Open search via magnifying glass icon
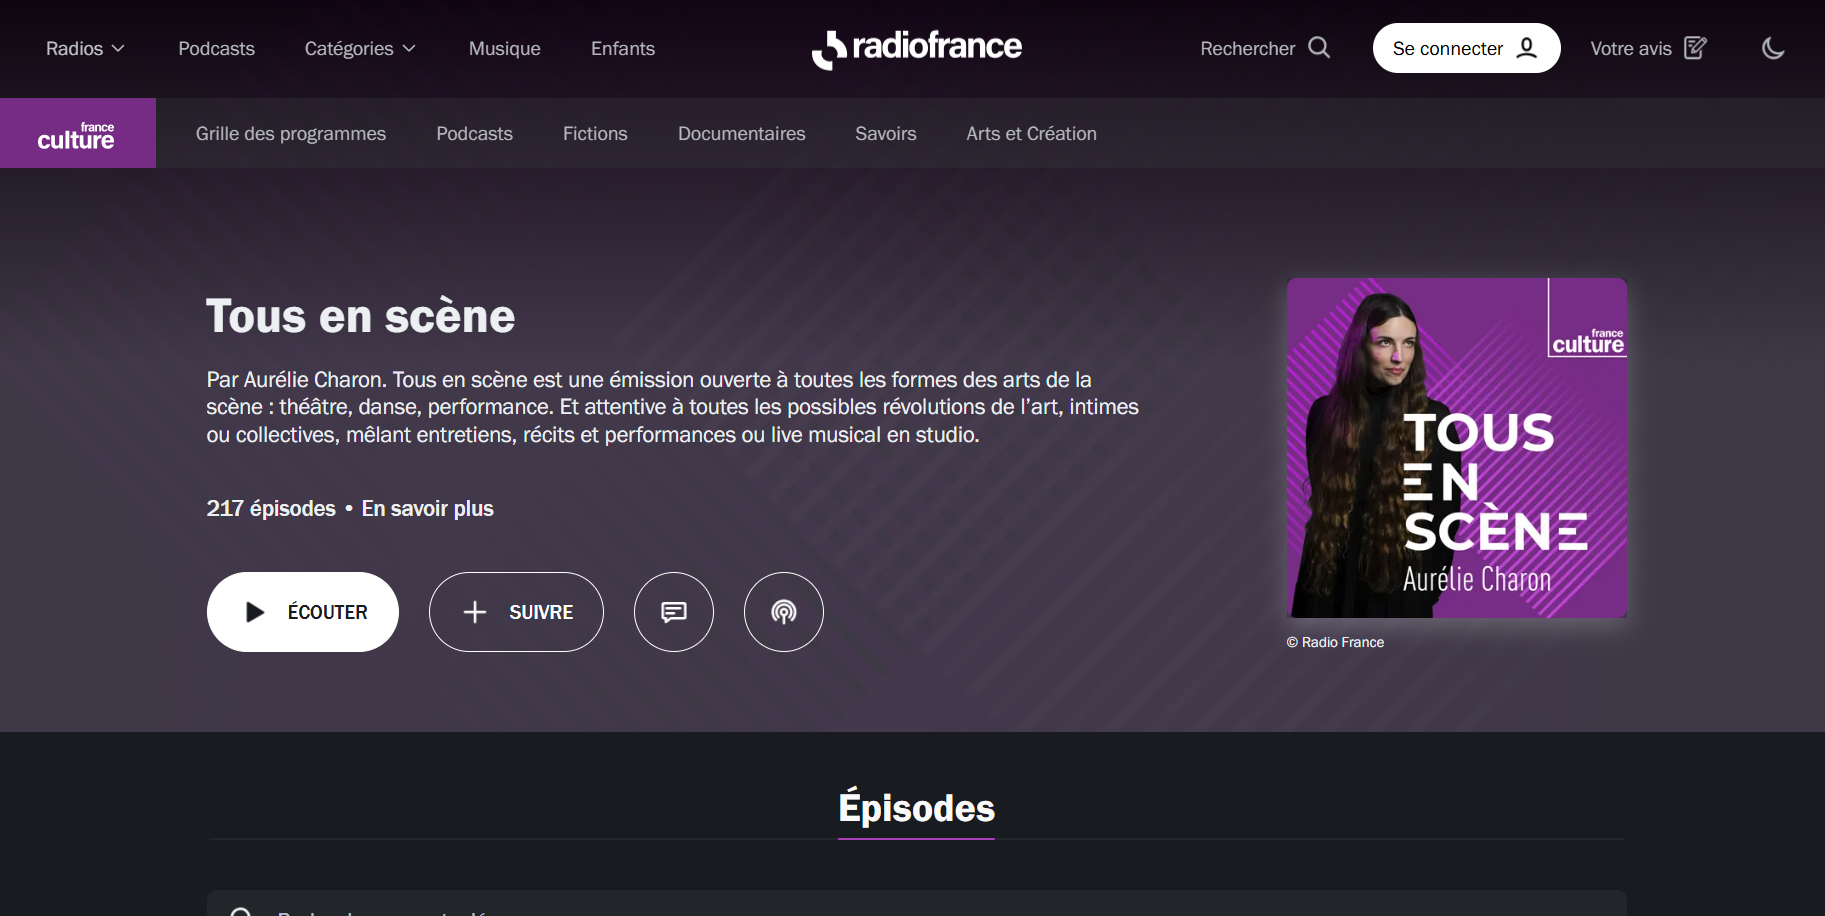 (x=1319, y=48)
